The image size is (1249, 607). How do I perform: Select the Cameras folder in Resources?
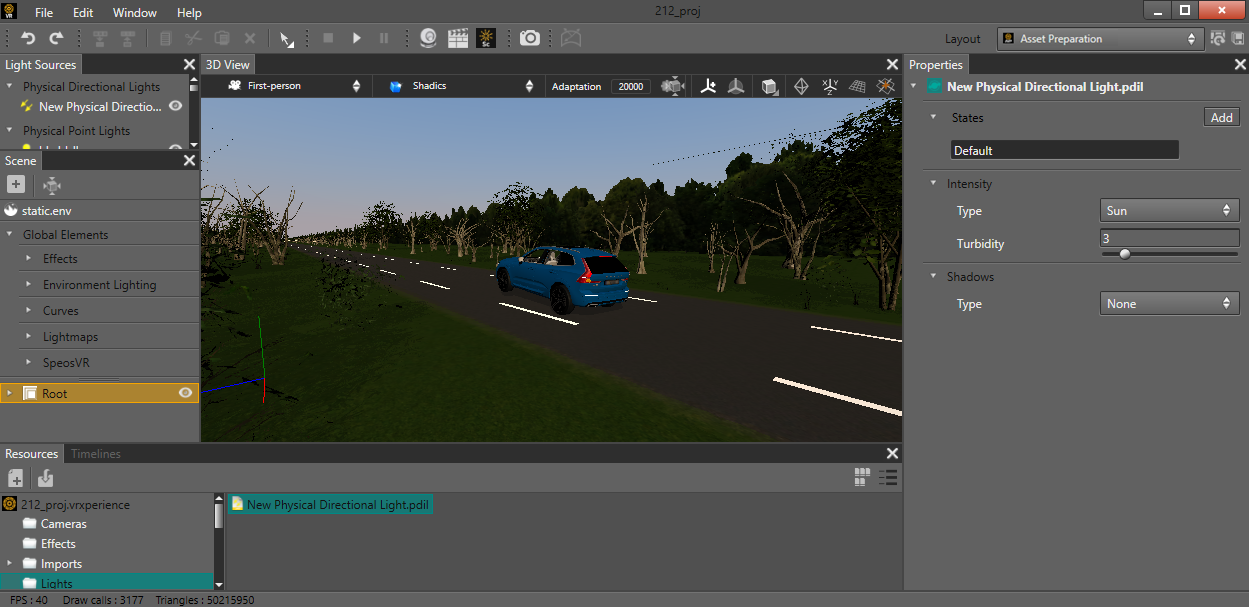pyautogui.click(x=63, y=524)
